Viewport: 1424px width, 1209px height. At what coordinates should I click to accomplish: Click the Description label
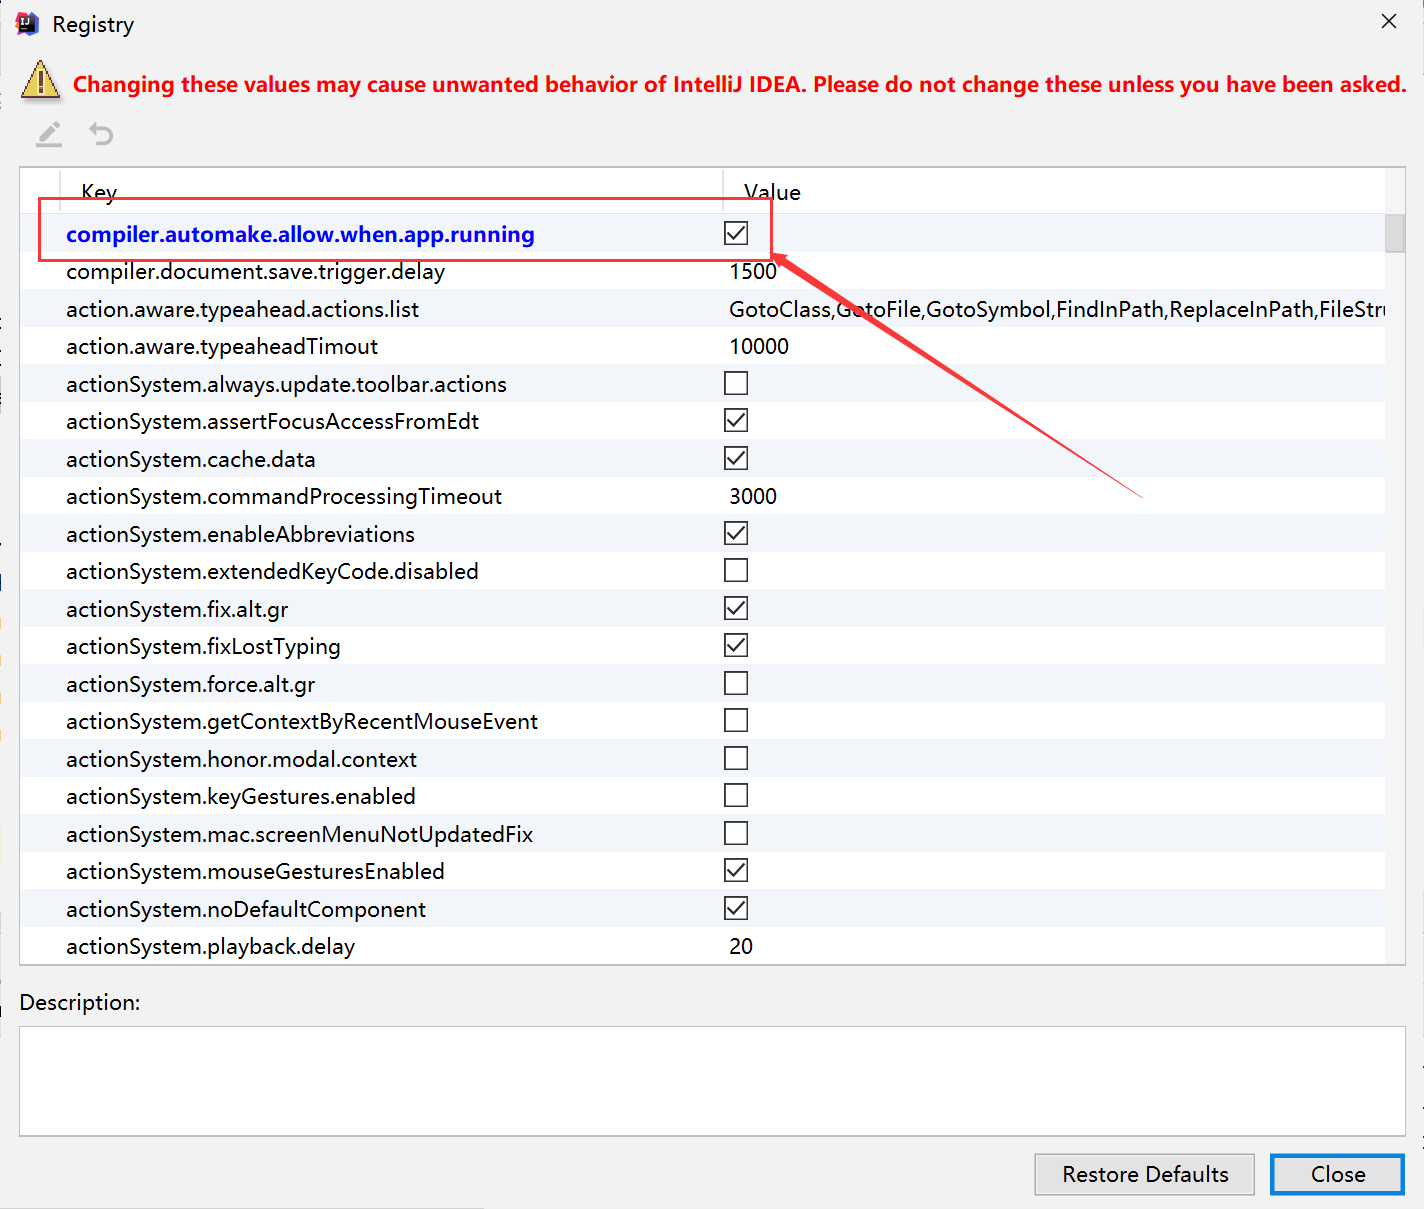click(x=80, y=1002)
